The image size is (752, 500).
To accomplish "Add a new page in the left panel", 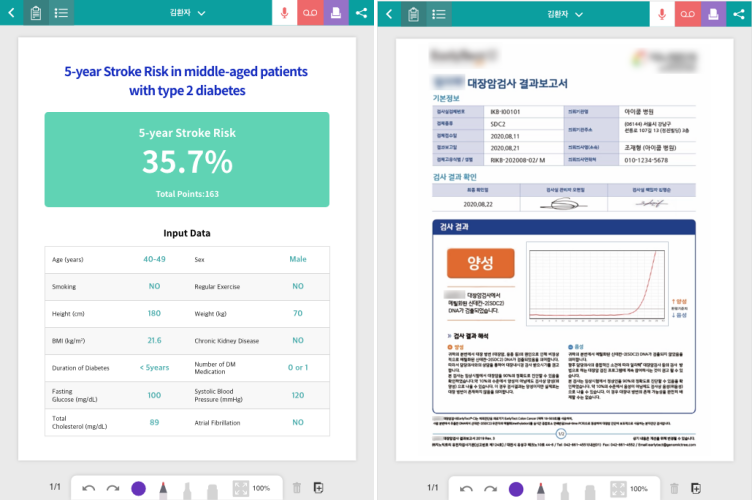I will (318, 488).
